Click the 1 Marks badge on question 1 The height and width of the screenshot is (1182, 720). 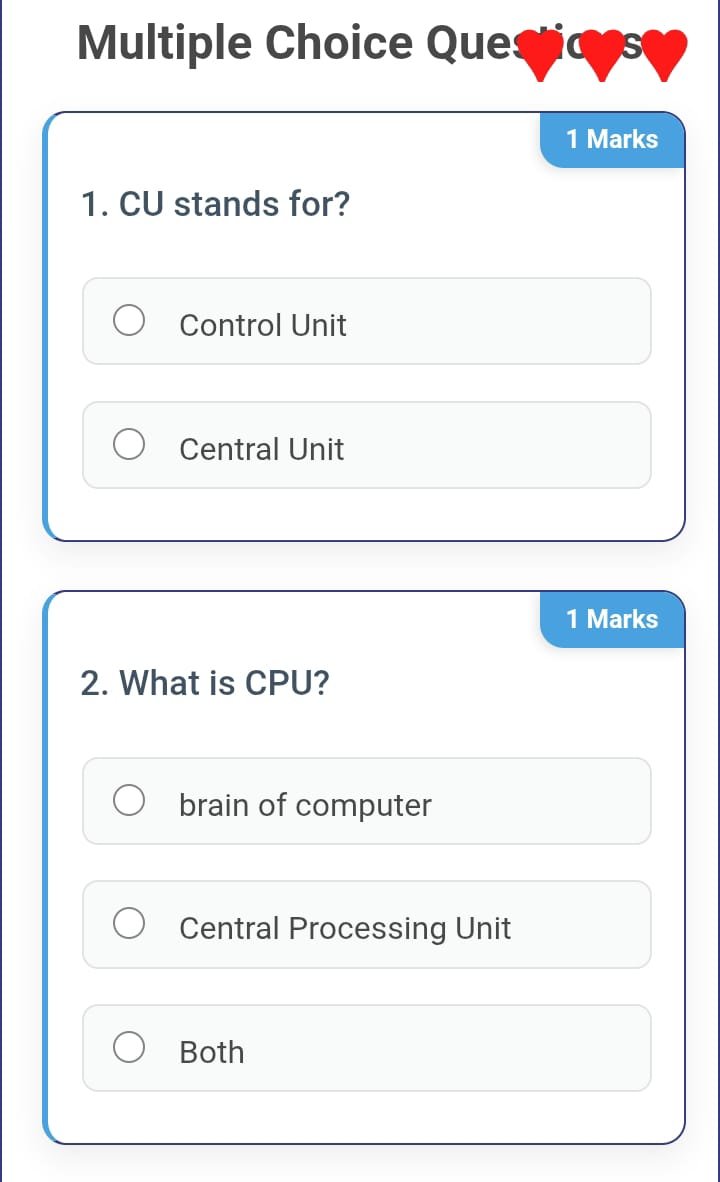click(x=612, y=140)
